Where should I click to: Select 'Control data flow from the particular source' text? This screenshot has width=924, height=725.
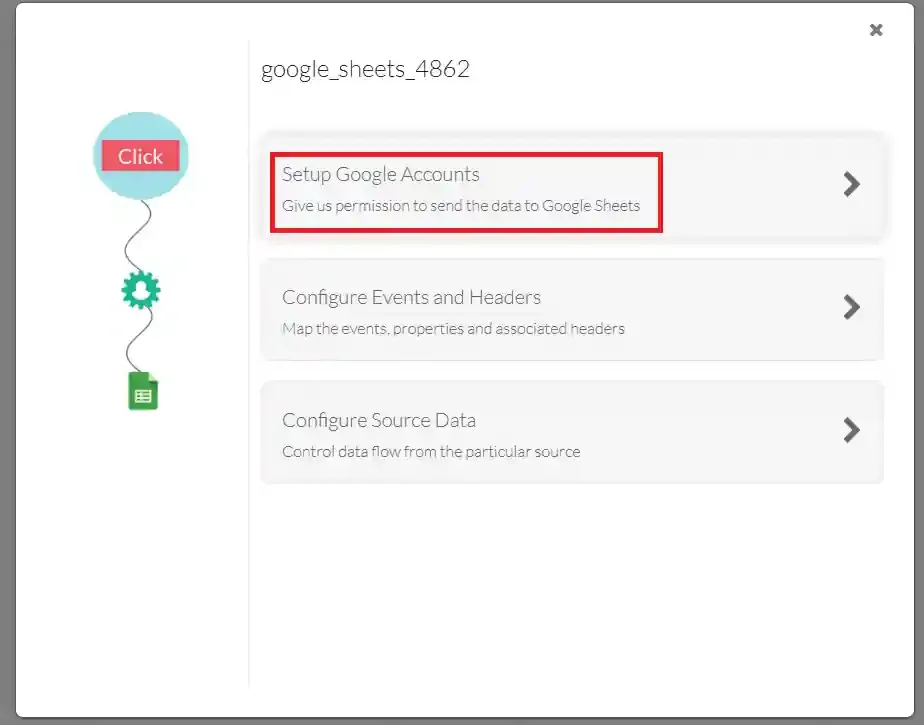tap(431, 452)
